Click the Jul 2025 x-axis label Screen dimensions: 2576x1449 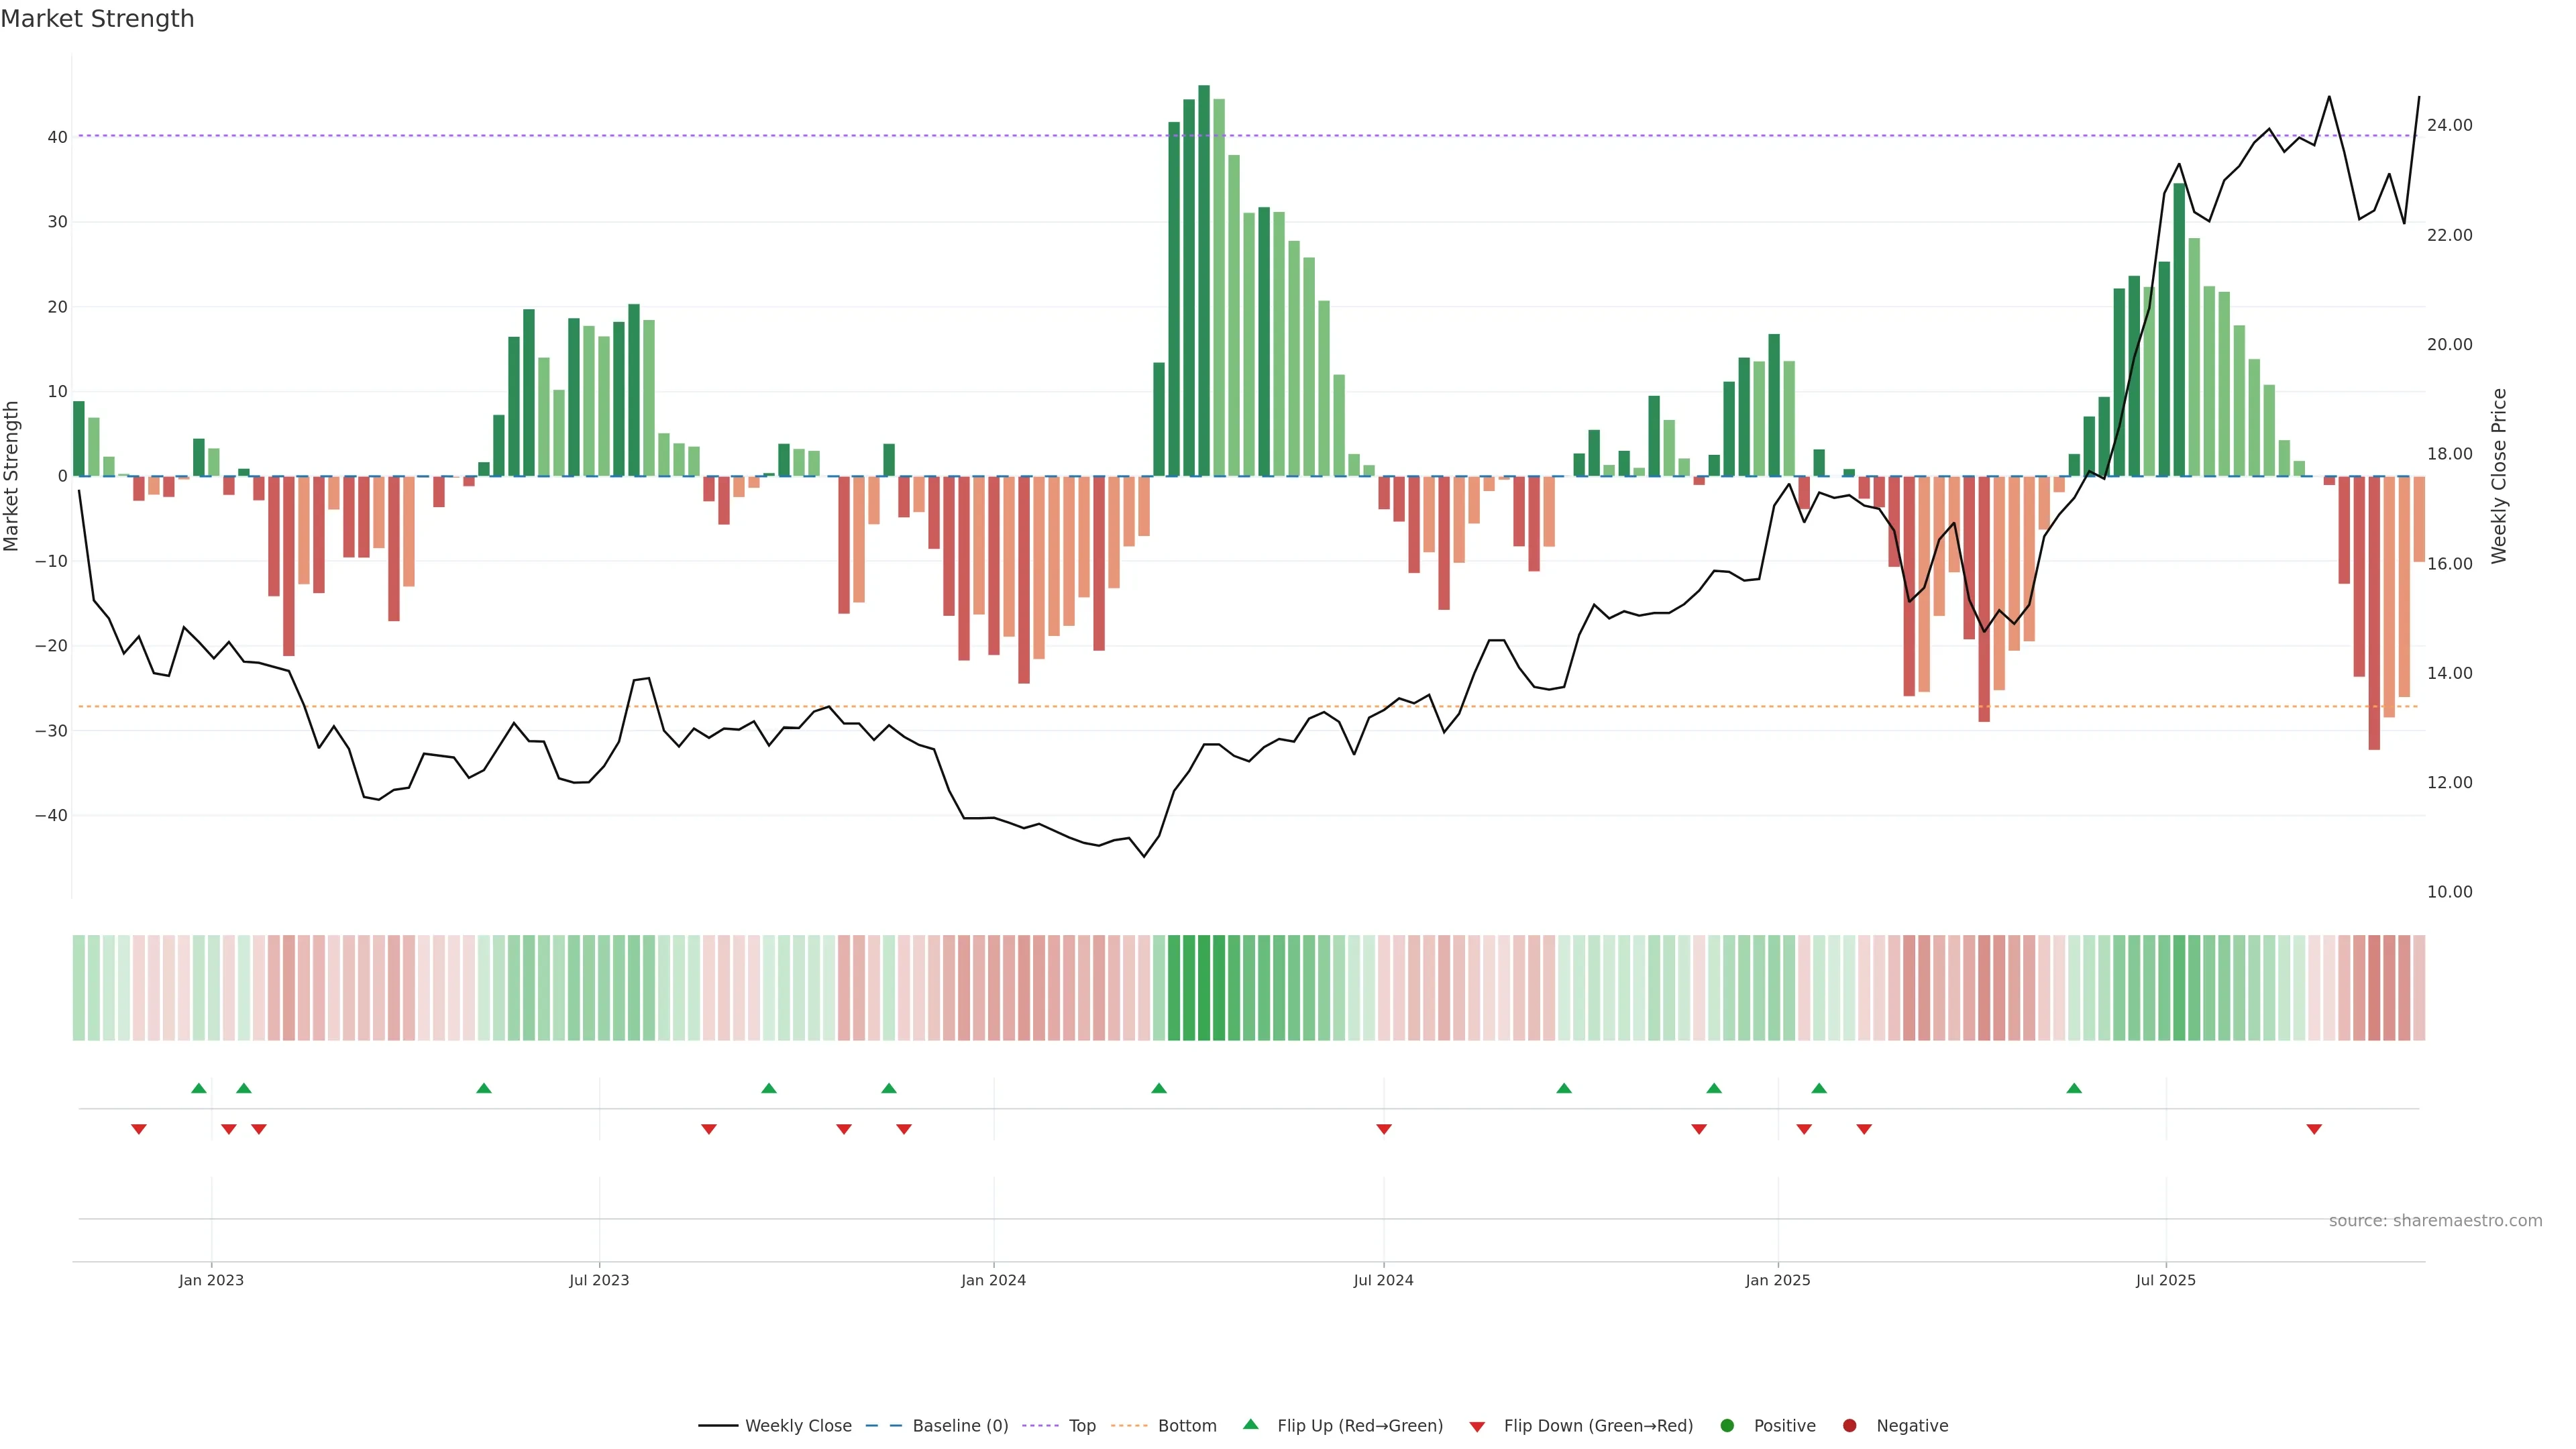point(2166,1280)
